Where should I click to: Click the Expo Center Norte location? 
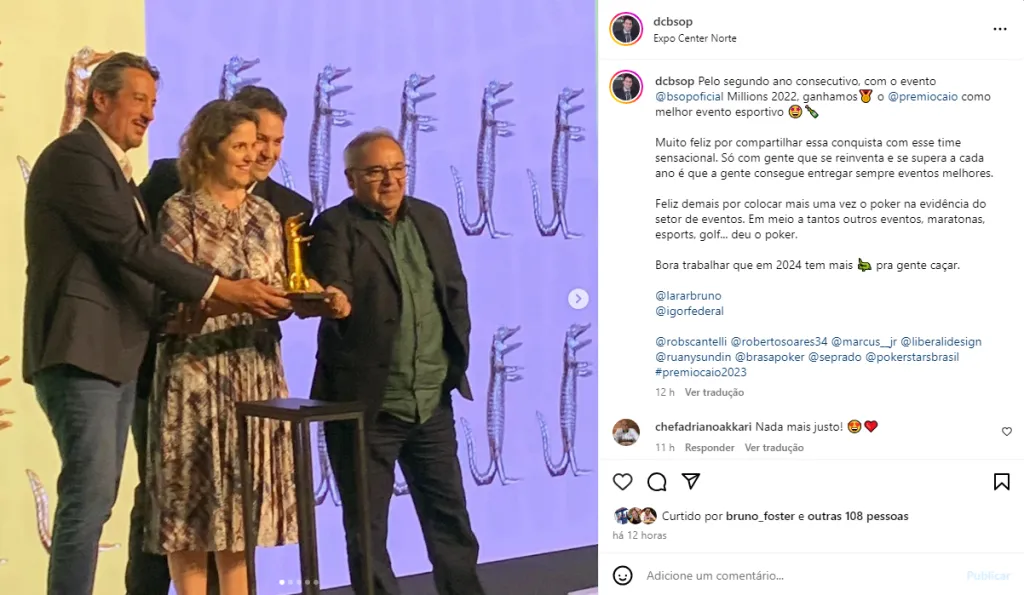(695, 39)
